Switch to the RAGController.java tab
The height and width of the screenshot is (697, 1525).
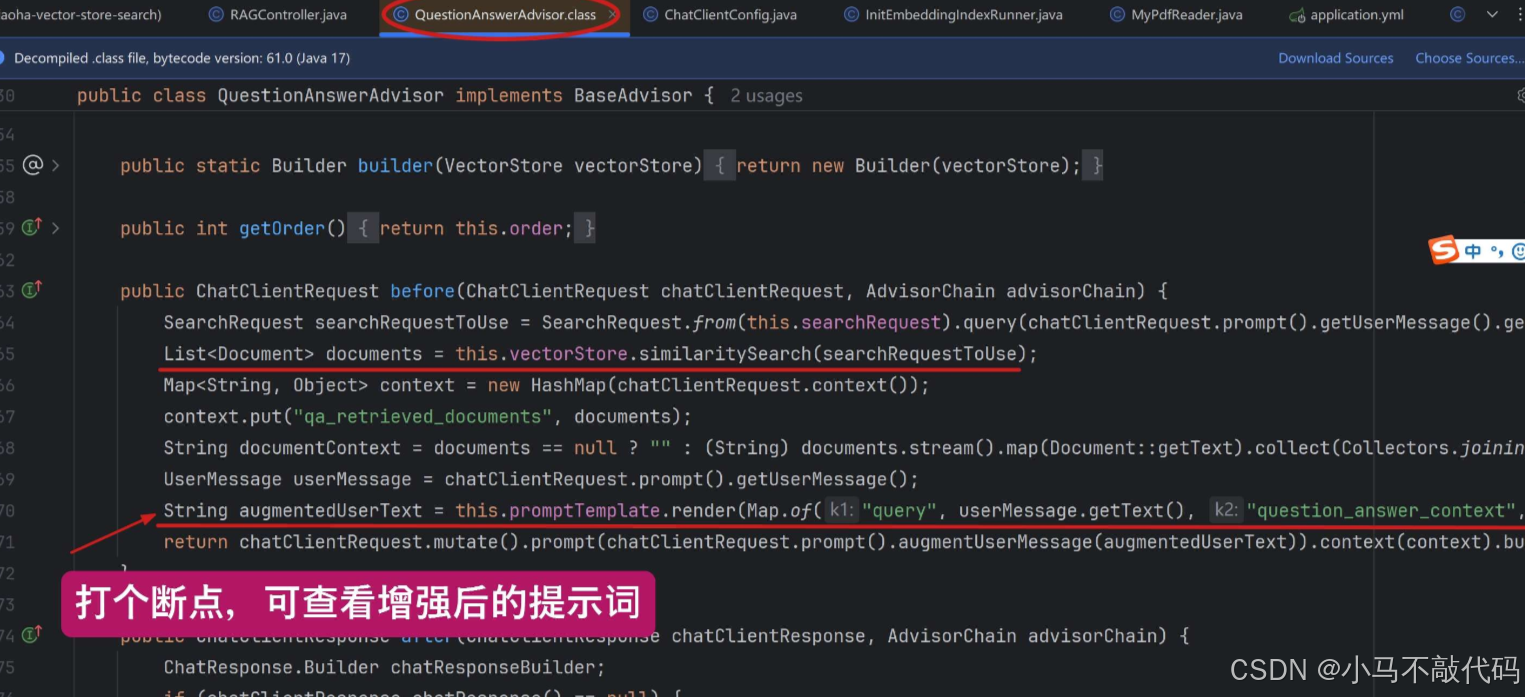tap(288, 15)
